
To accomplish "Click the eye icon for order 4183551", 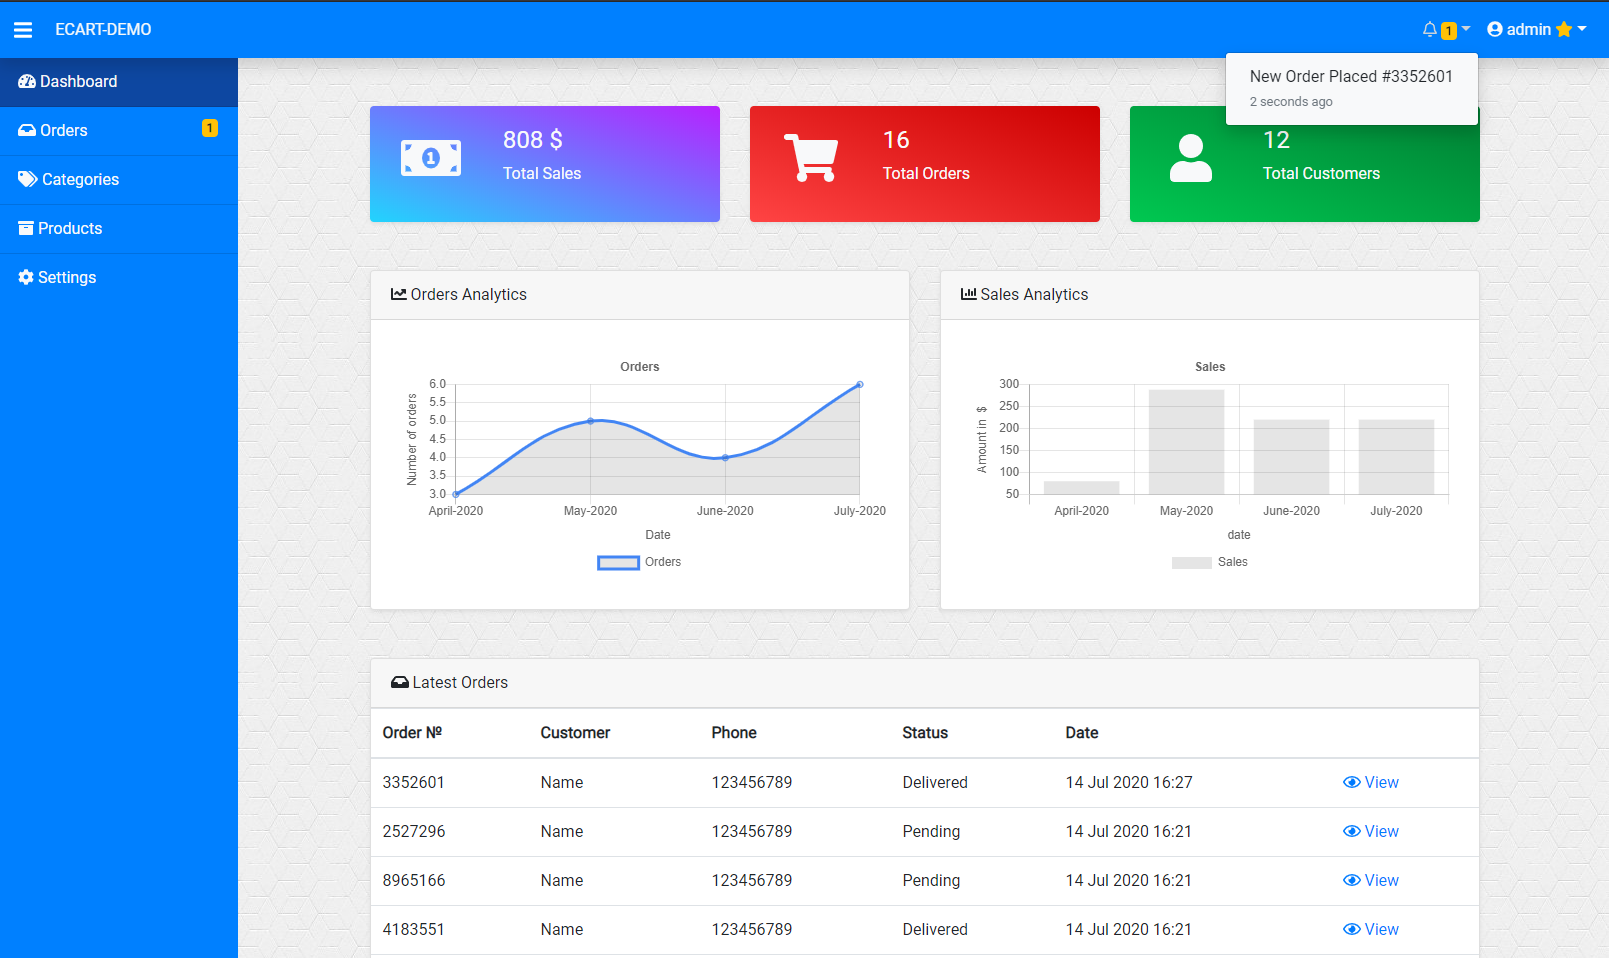I will 1352,930.
